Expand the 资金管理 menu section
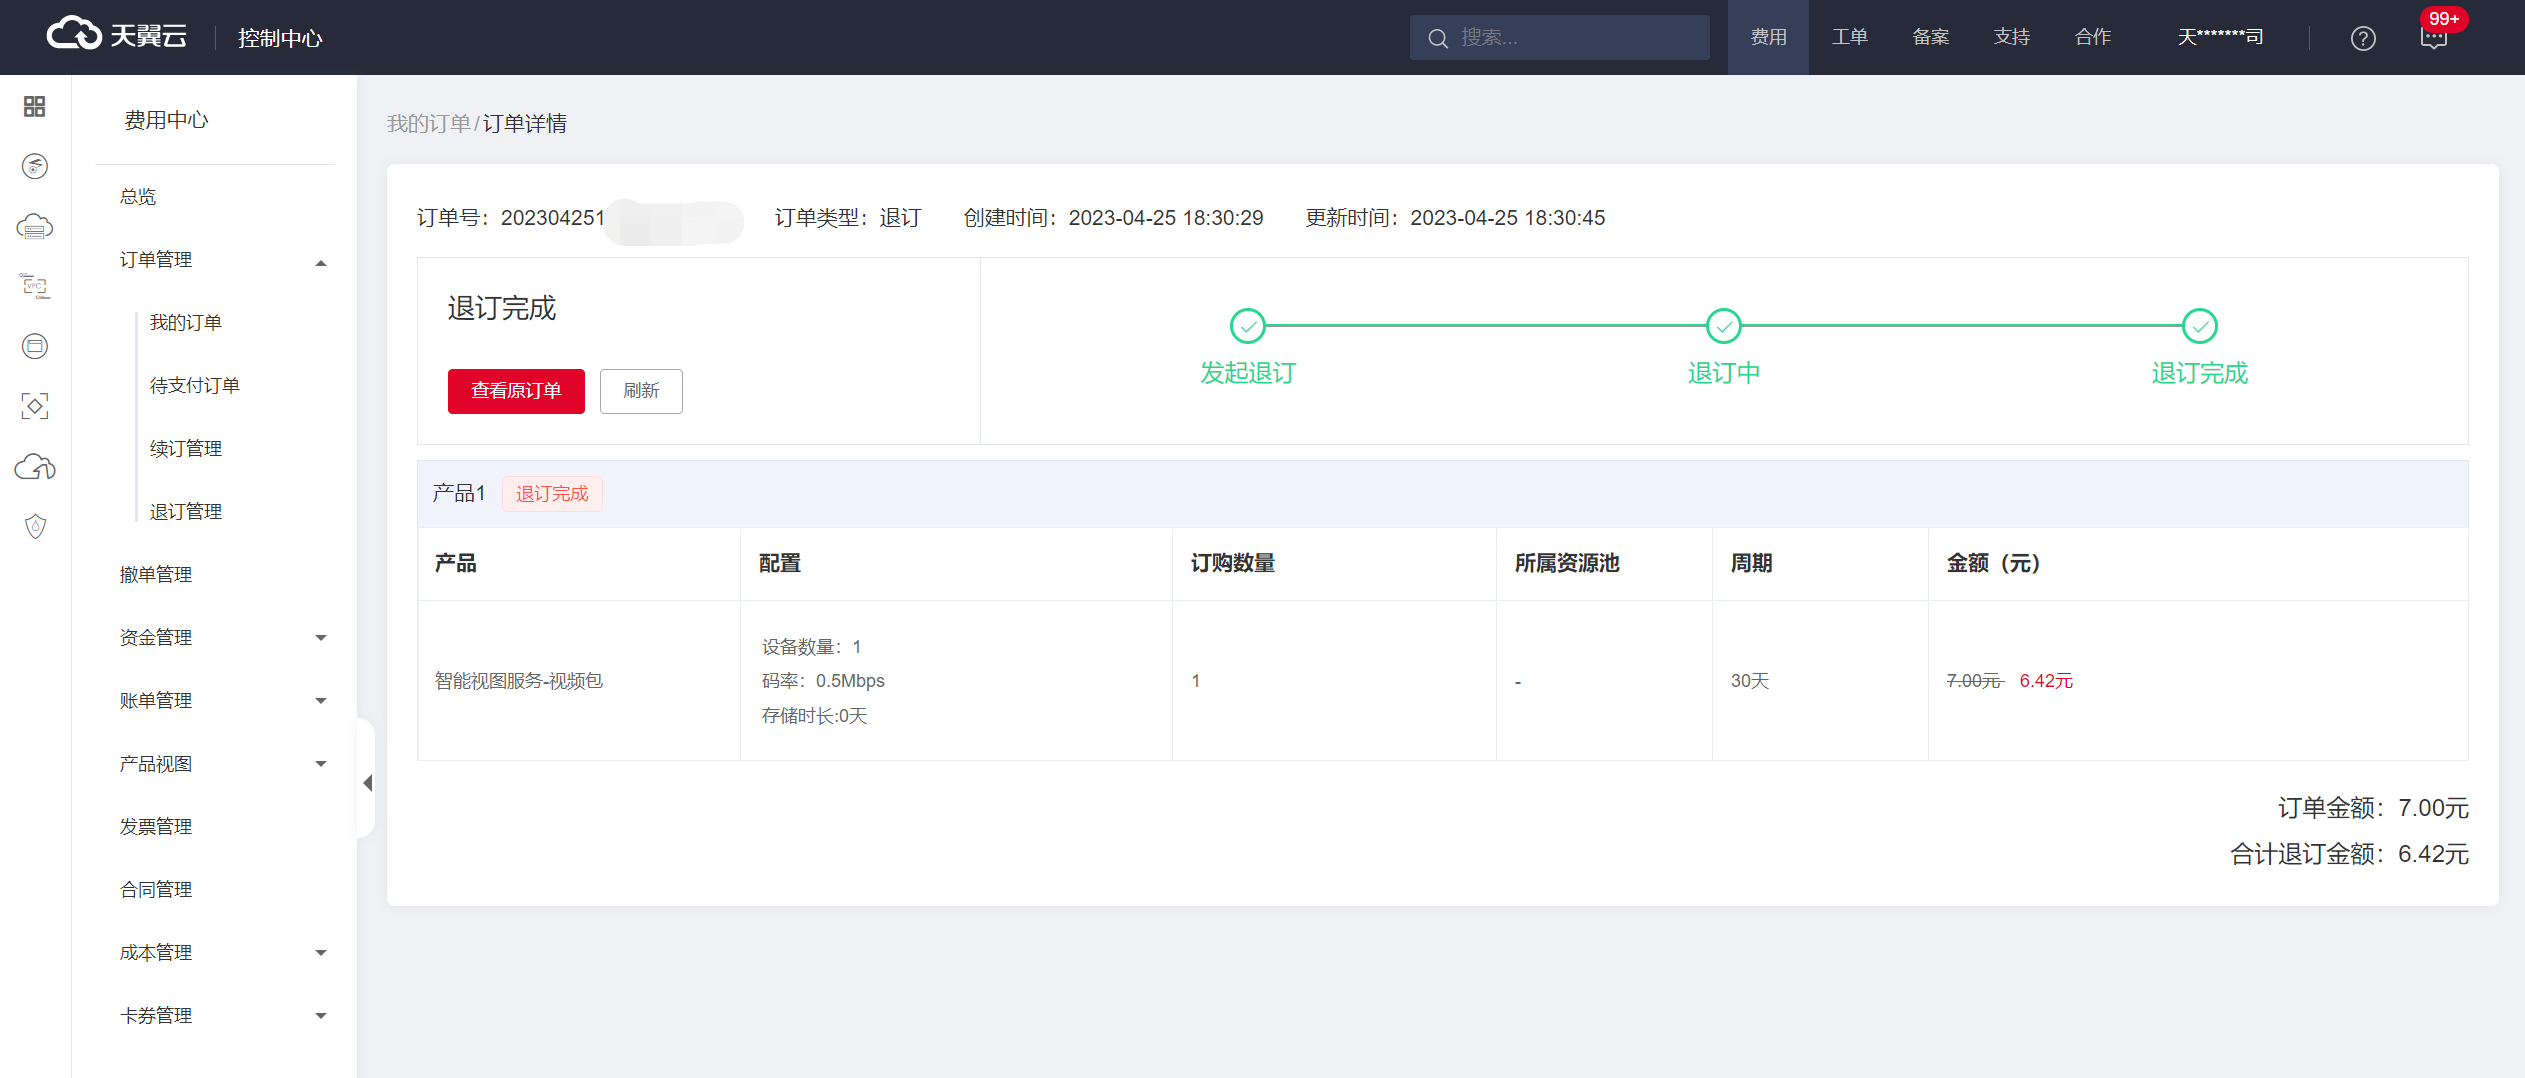The height and width of the screenshot is (1078, 2525). pos(321,638)
